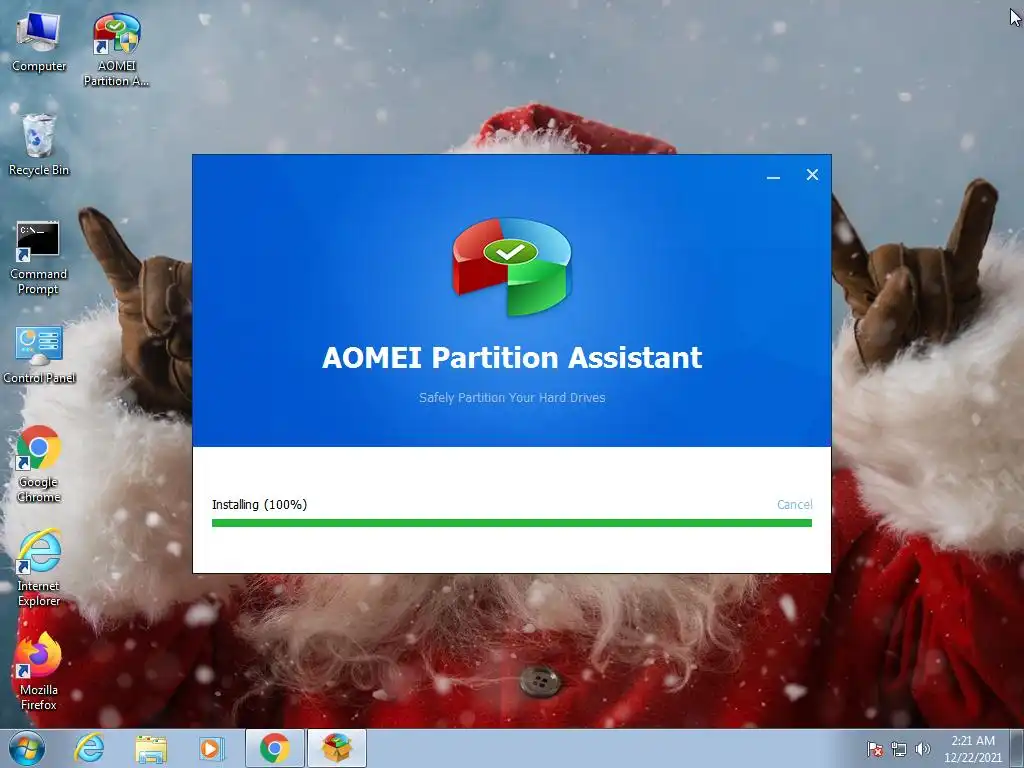Open Windows Media Player from the taskbar

click(x=212, y=748)
